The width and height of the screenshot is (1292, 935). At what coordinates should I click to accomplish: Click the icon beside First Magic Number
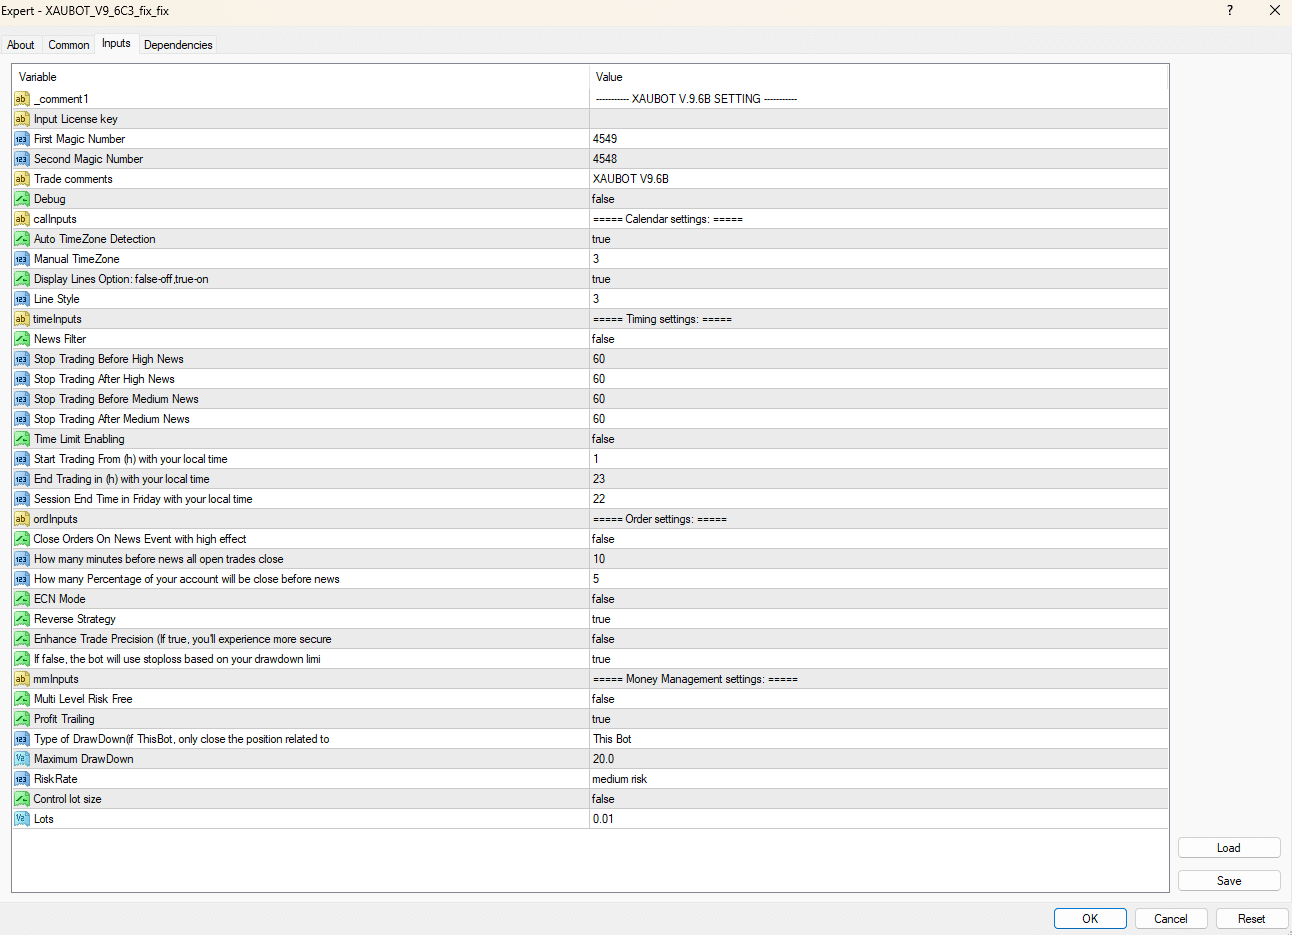[21, 139]
